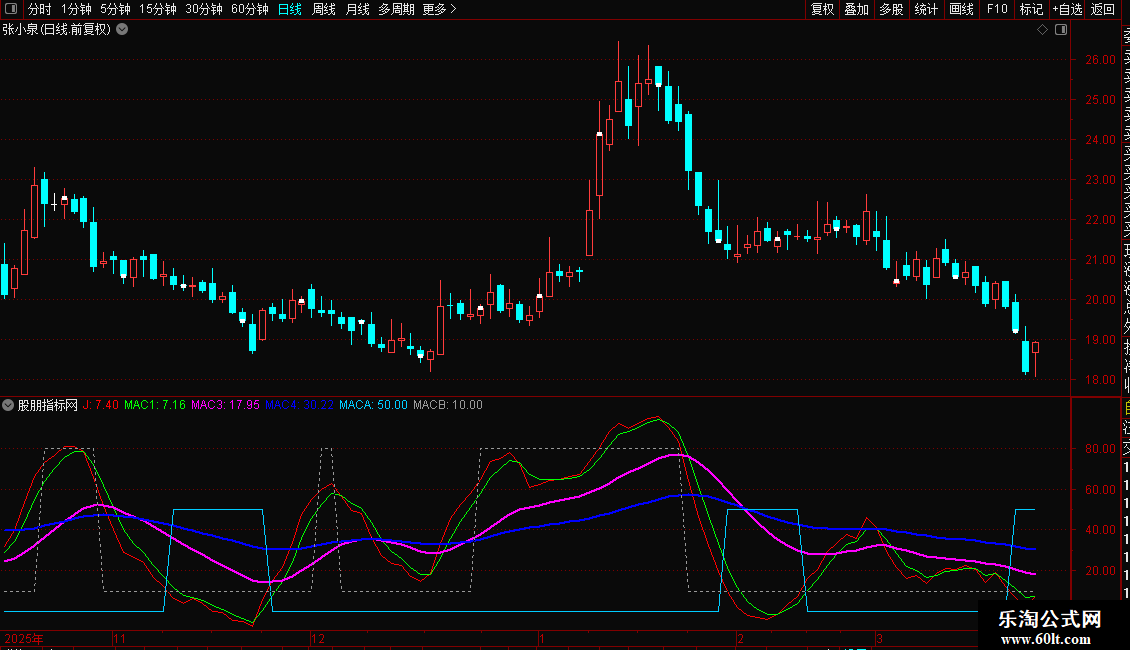Screen dimensions: 1130x650
Task: Click the magenta MAC3 value label
Action: point(225,405)
